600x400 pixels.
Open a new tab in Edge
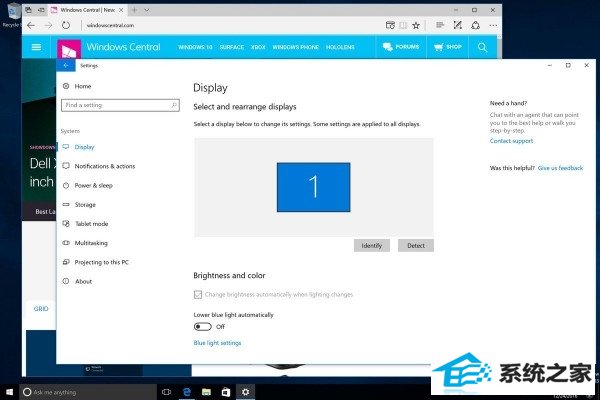coord(134,10)
